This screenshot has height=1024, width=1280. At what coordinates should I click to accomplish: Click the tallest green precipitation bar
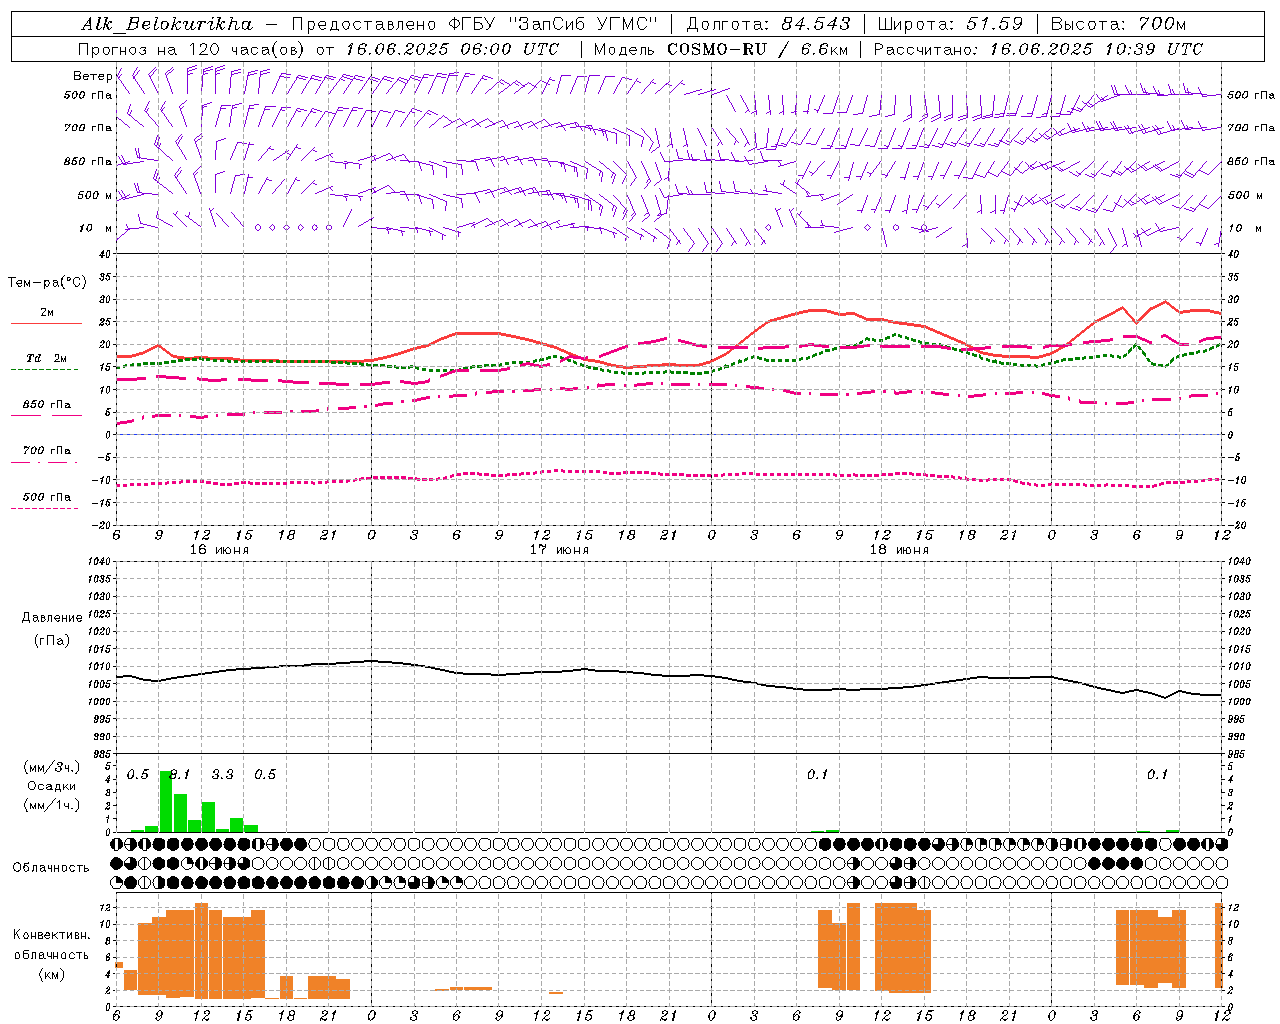[x=166, y=801]
